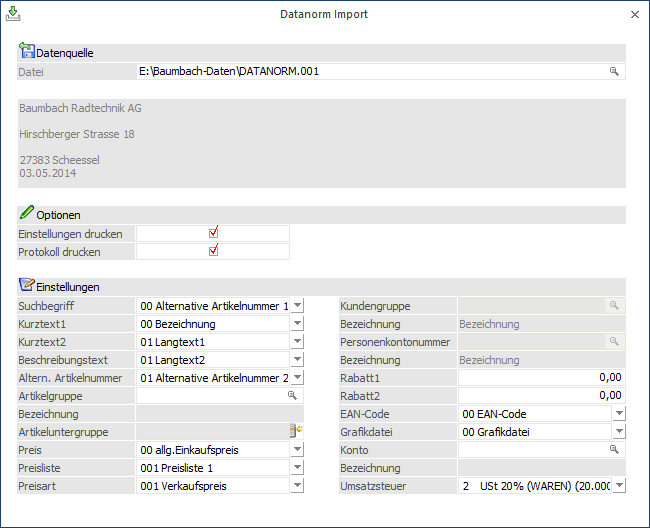Toggle the Einstellungen drucken checkbox
The width and height of the screenshot is (650, 528).
[213, 233]
